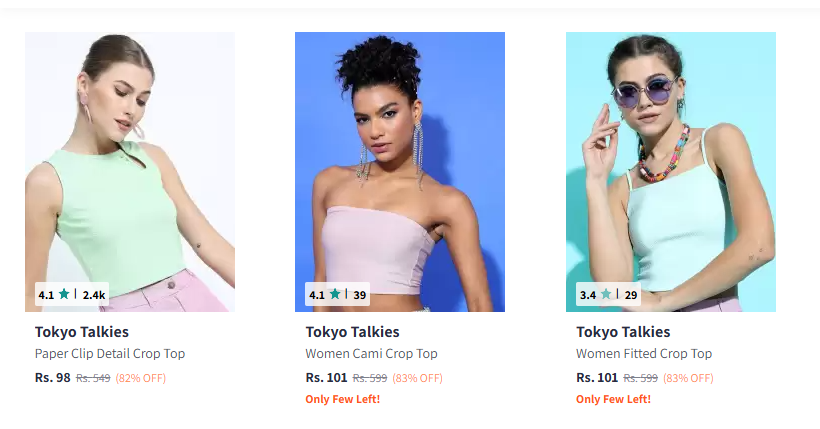
Task: Select the Women Fitted Crop Top title
Action: pos(644,354)
